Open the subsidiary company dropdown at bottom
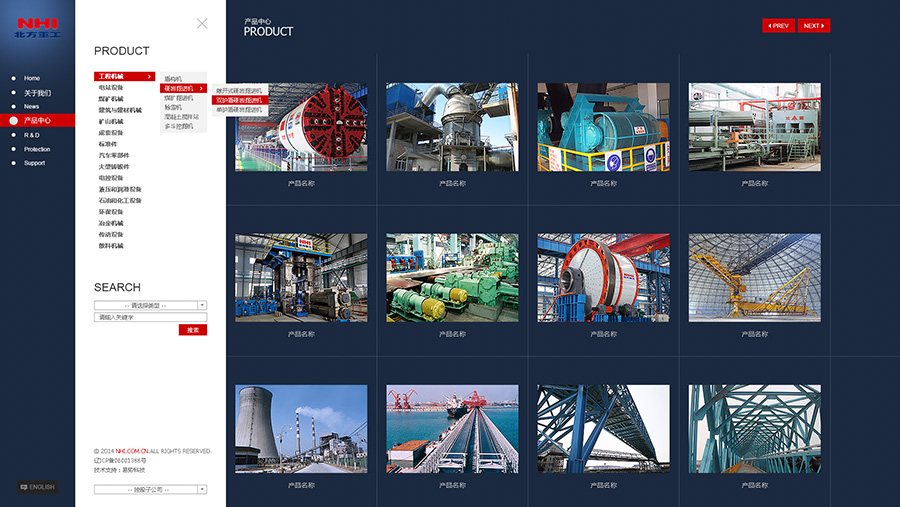The image size is (900, 507). 202,489
